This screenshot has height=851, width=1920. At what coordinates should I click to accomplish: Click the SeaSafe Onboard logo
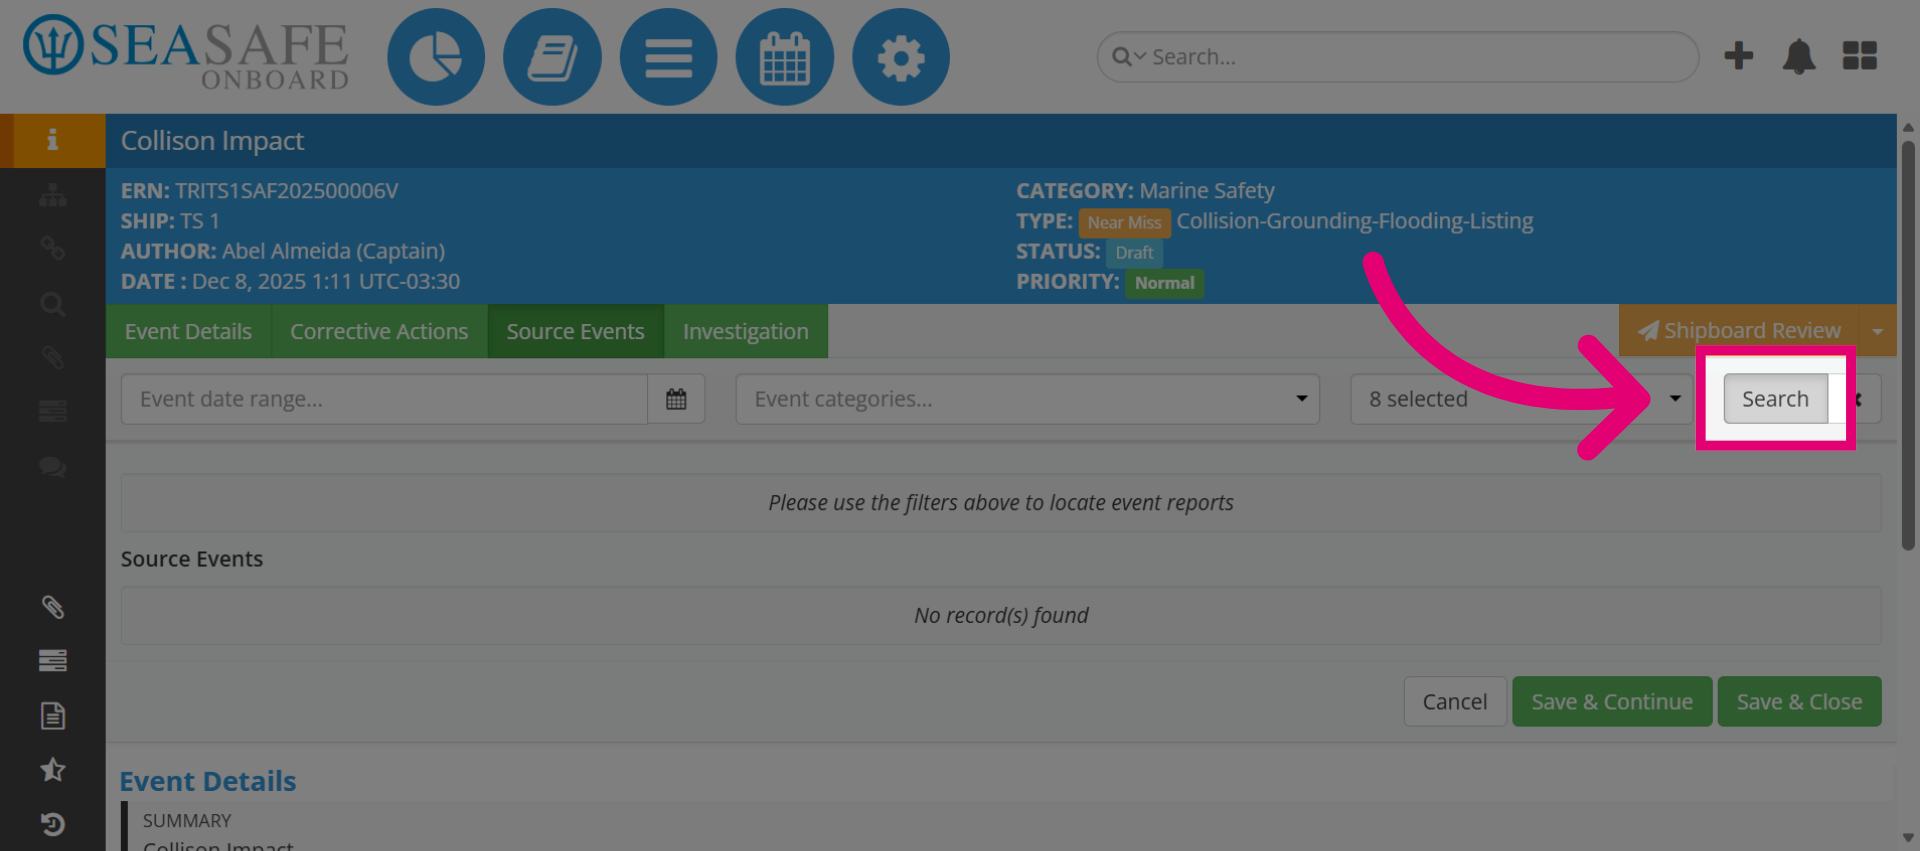(x=186, y=52)
